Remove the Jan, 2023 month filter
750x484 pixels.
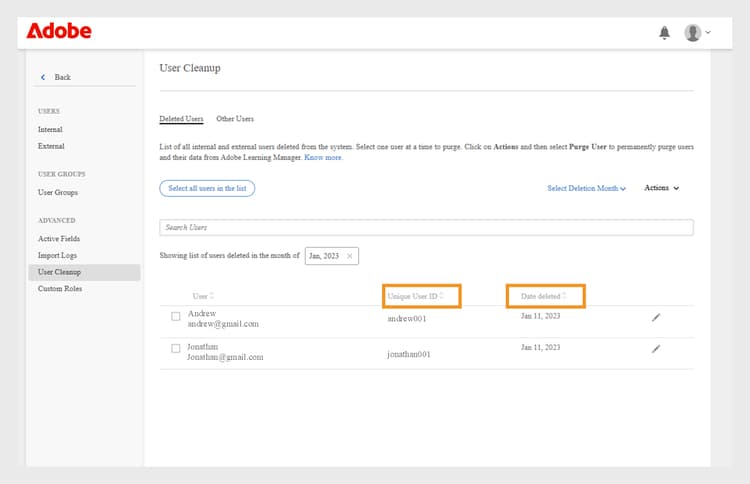349,256
